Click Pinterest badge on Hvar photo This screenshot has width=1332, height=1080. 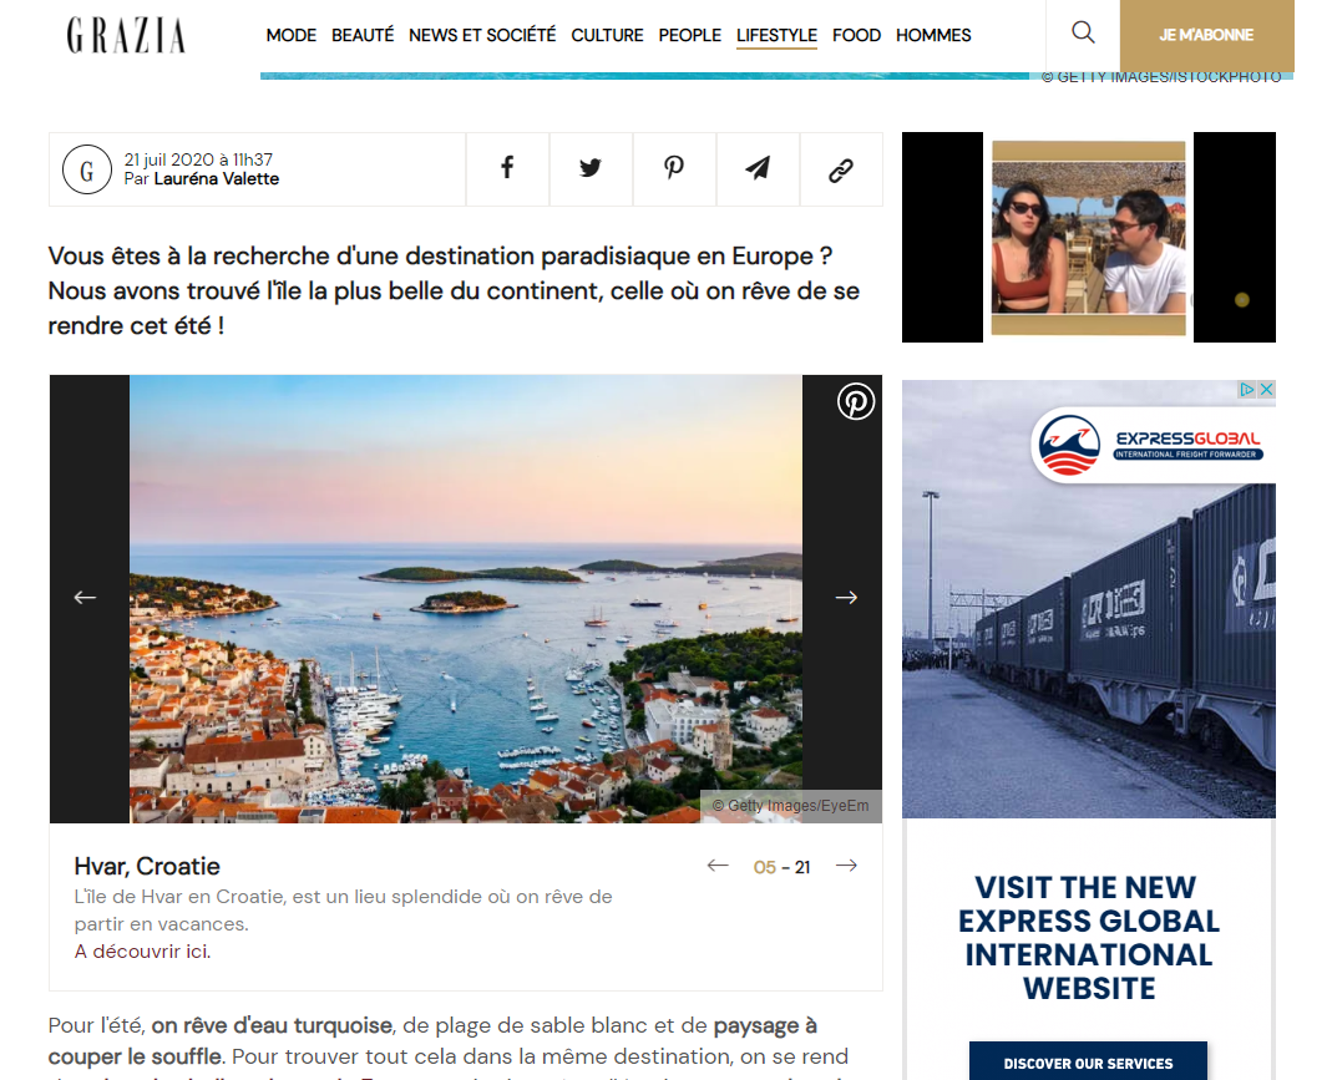pos(856,401)
